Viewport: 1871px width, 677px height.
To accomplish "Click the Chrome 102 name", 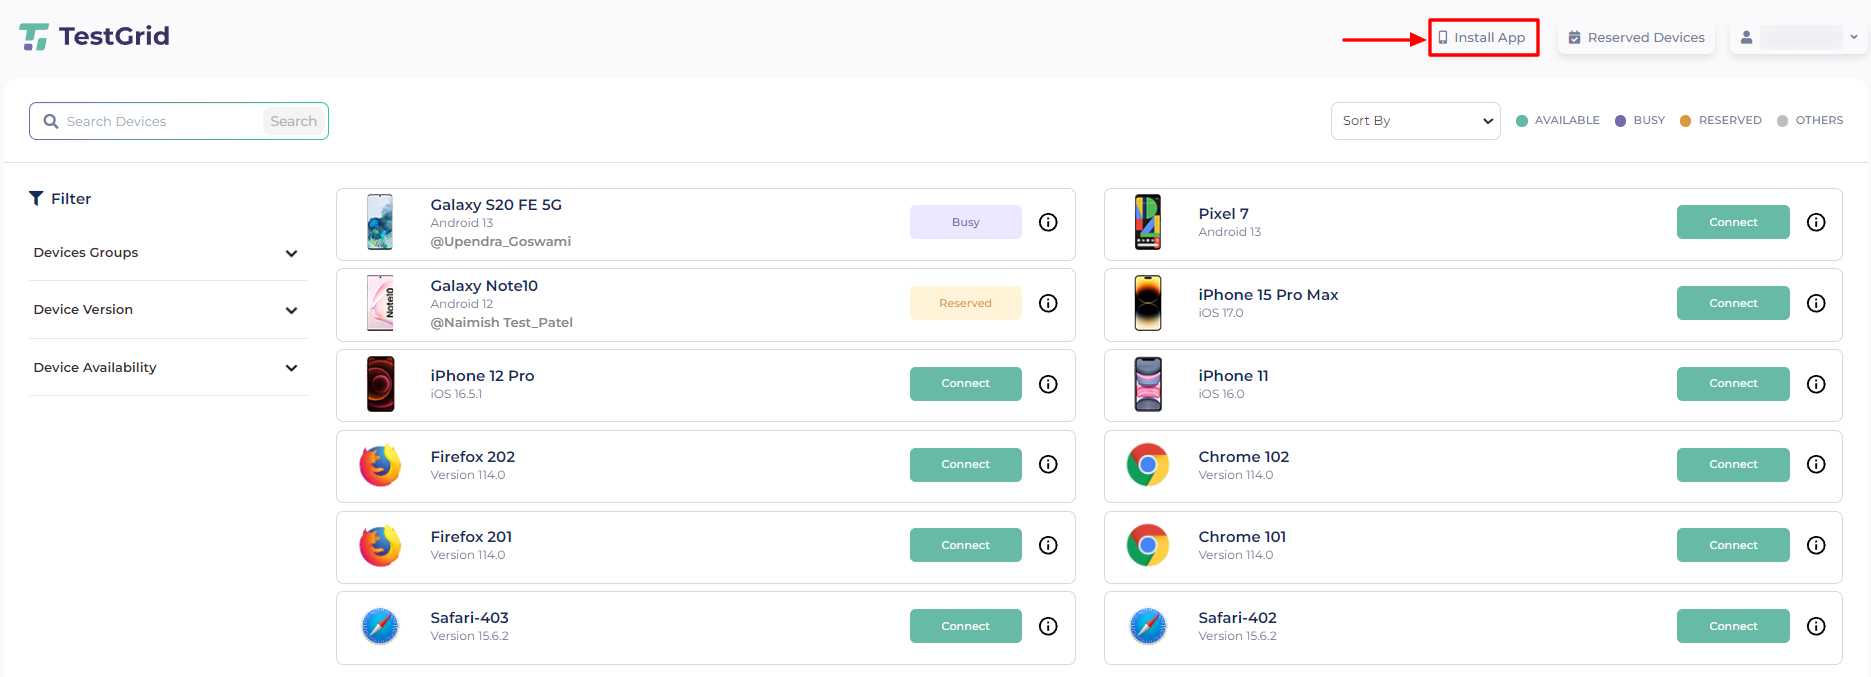I will [x=1244, y=457].
